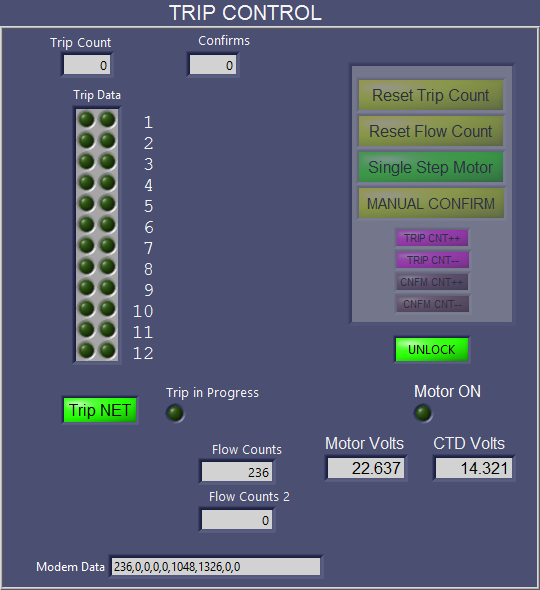Click the CNFM CNT-- button

point(432,304)
